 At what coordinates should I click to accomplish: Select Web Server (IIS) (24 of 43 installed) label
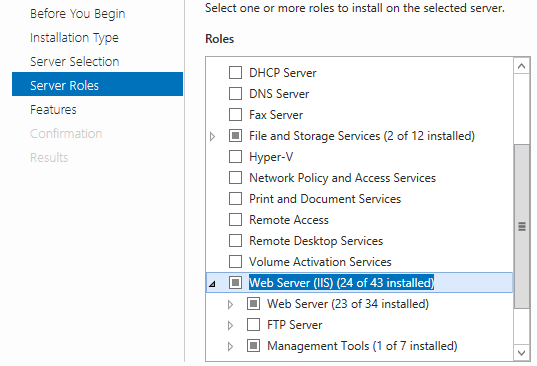point(341,283)
